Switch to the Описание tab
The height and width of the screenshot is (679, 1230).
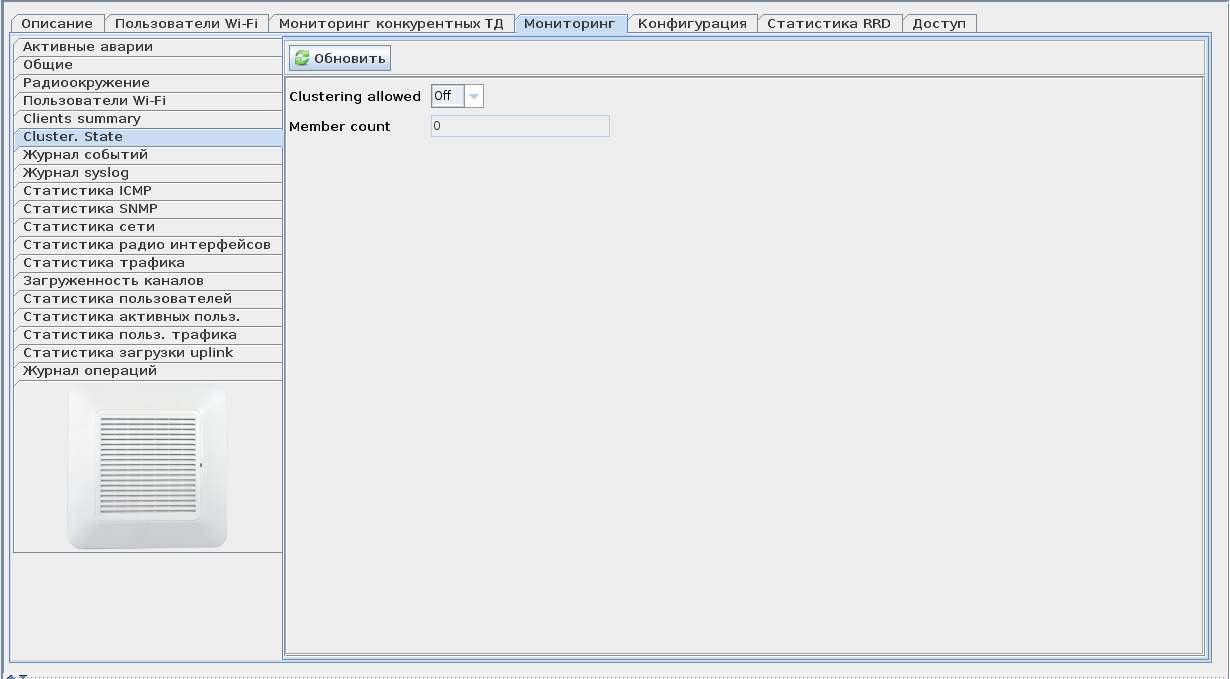pos(58,23)
